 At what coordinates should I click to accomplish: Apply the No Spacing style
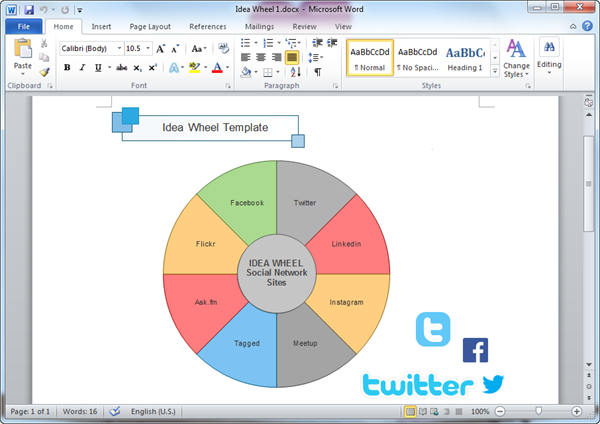(x=417, y=58)
